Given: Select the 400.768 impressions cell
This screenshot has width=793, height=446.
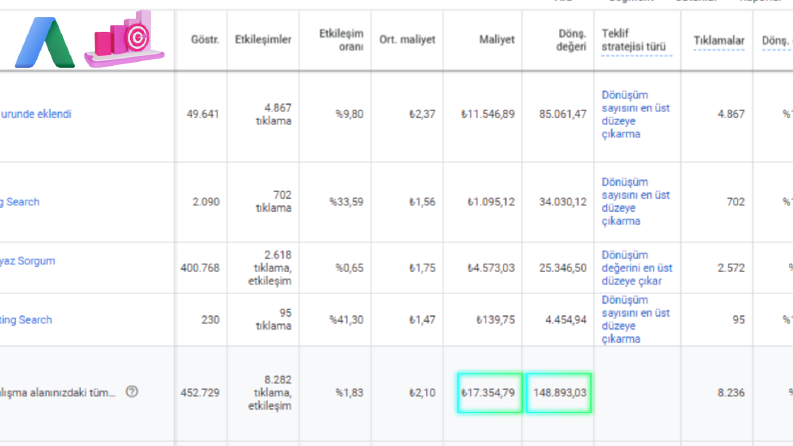Looking at the screenshot, I should 200,267.
